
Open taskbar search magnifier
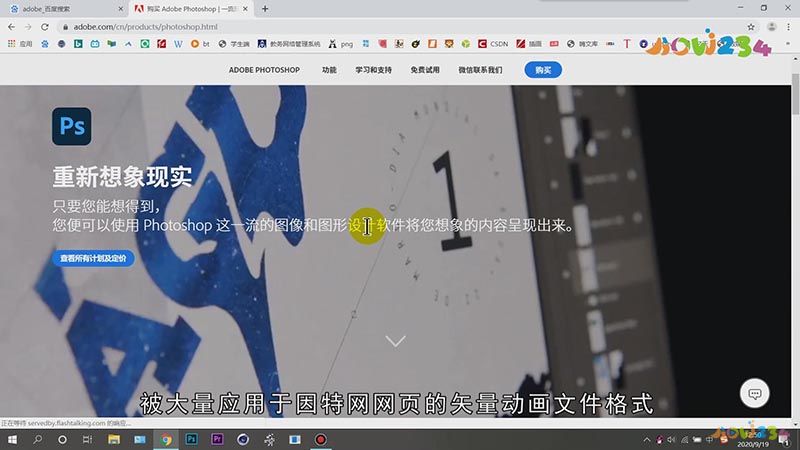(37, 439)
